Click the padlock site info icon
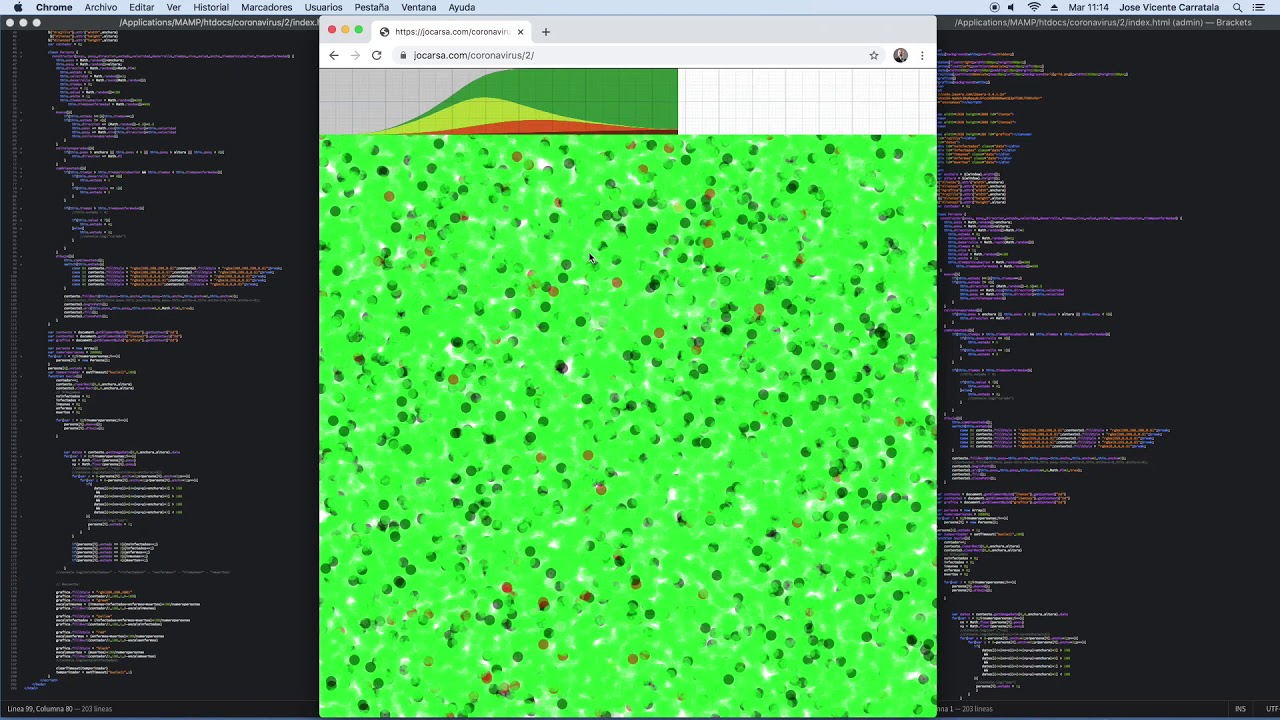 pyautogui.click(x=403, y=55)
